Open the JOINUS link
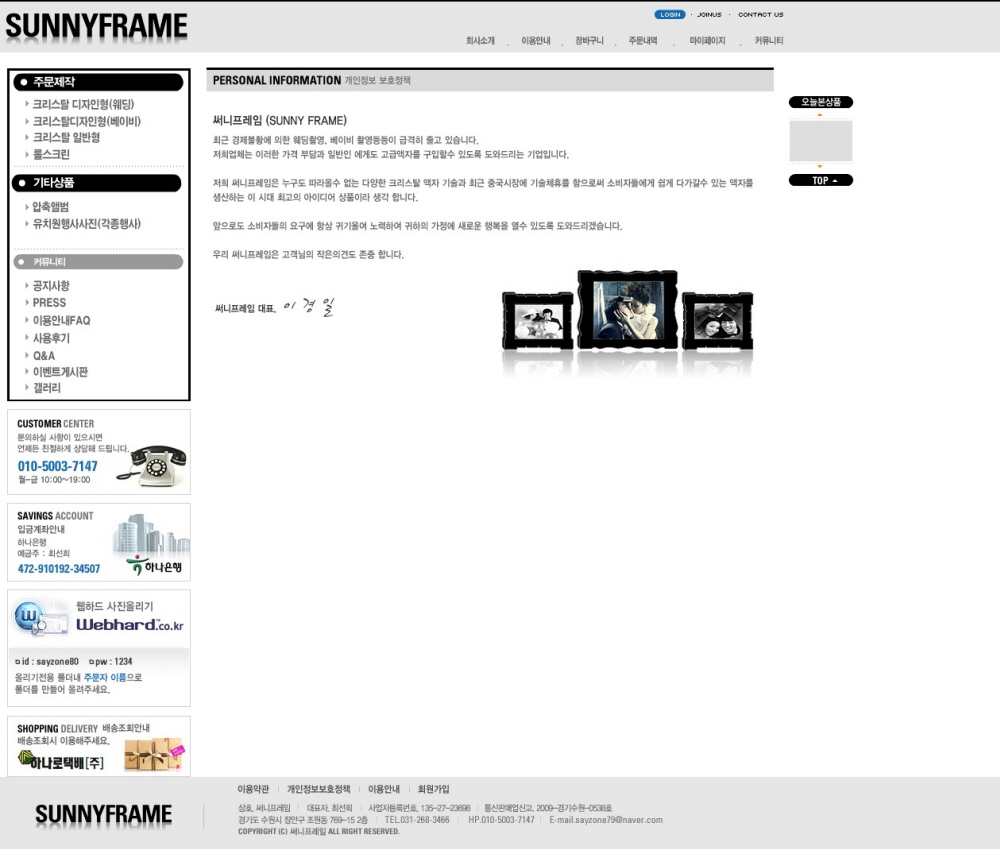1000x849 pixels. 709,15
